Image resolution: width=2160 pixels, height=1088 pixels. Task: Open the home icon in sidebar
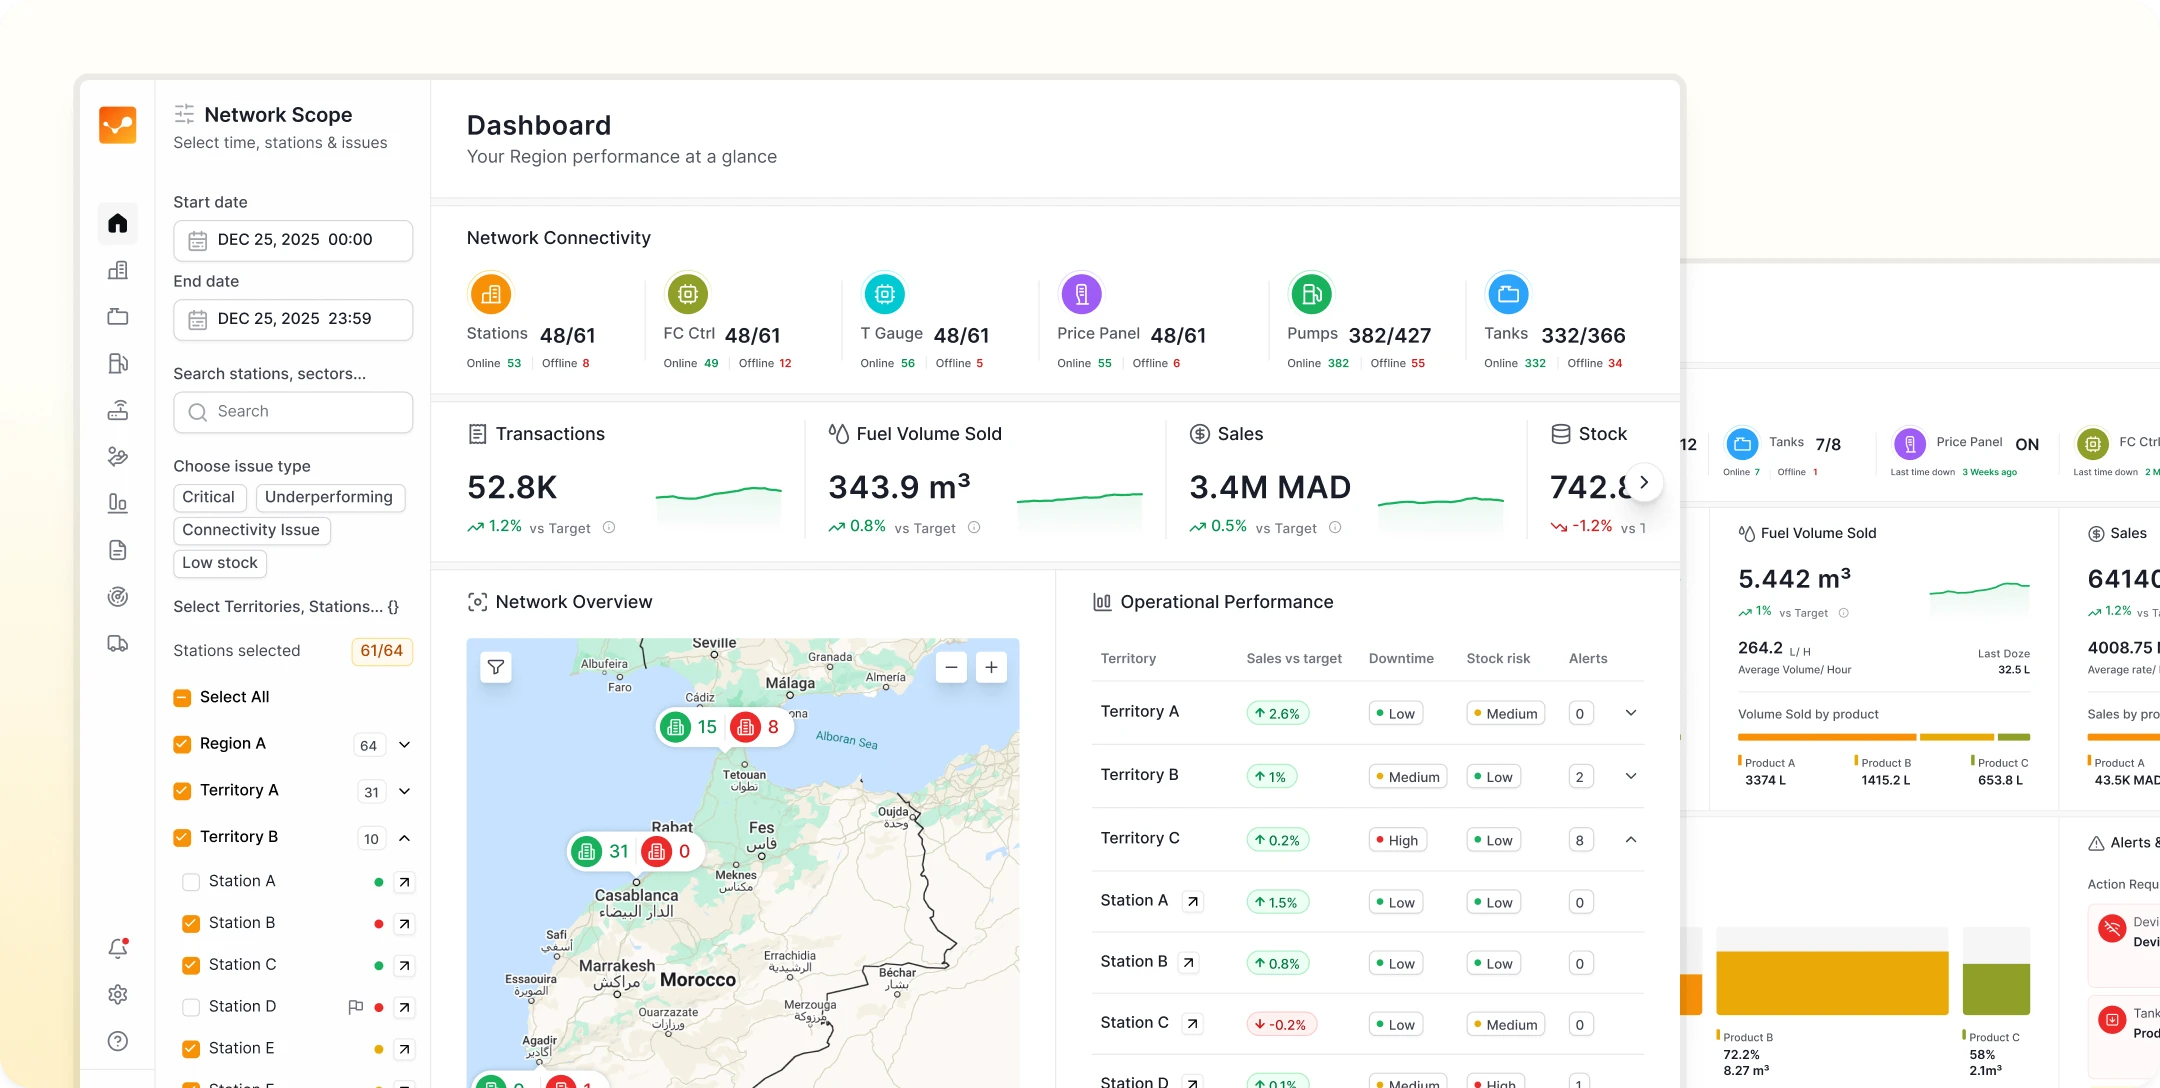[118, 223]
